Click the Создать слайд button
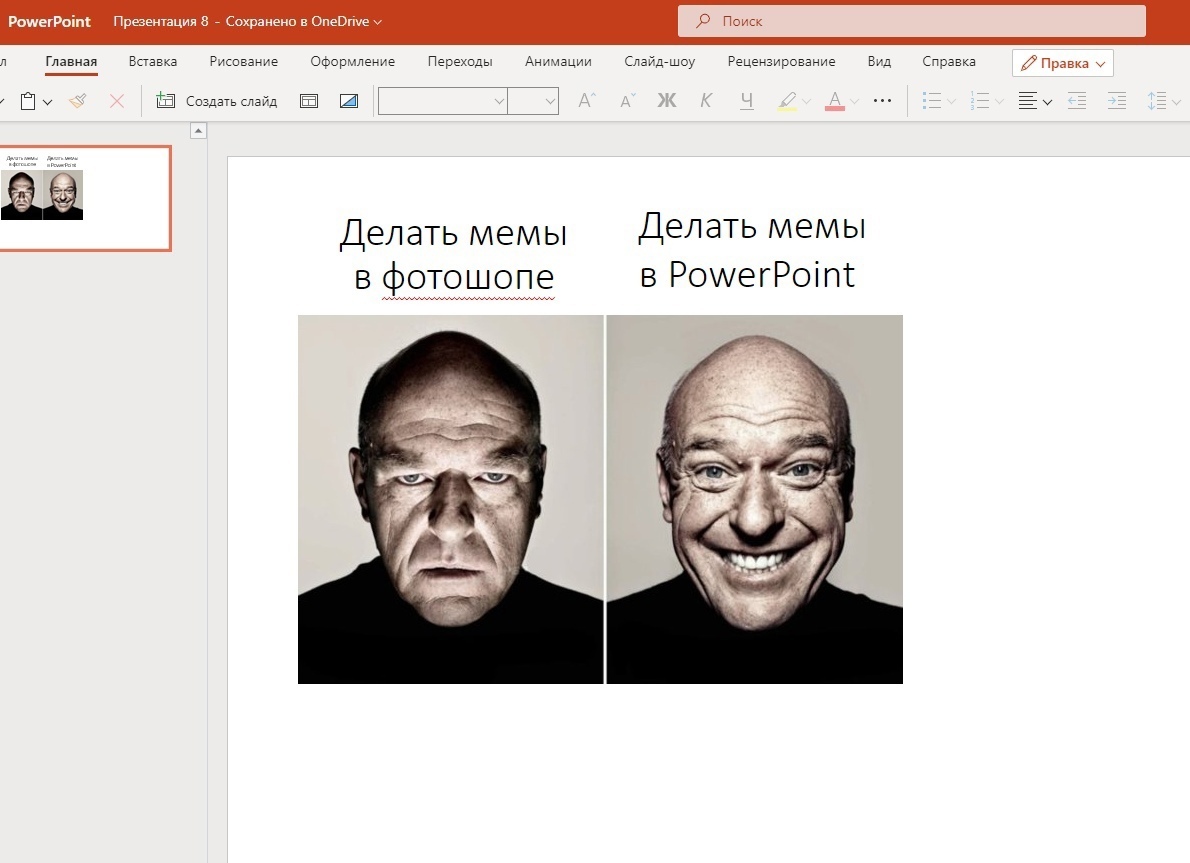The image size is (1190, 863). point(217,101)
